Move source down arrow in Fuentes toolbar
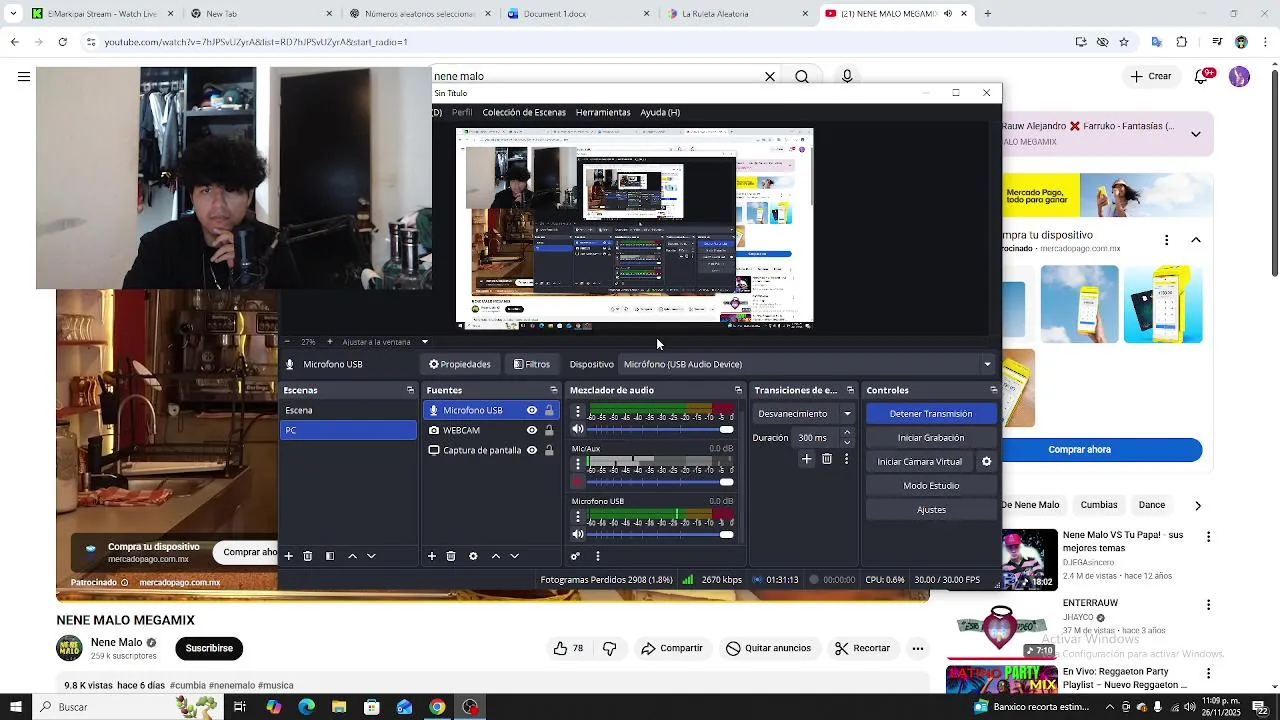 point(514,556)
